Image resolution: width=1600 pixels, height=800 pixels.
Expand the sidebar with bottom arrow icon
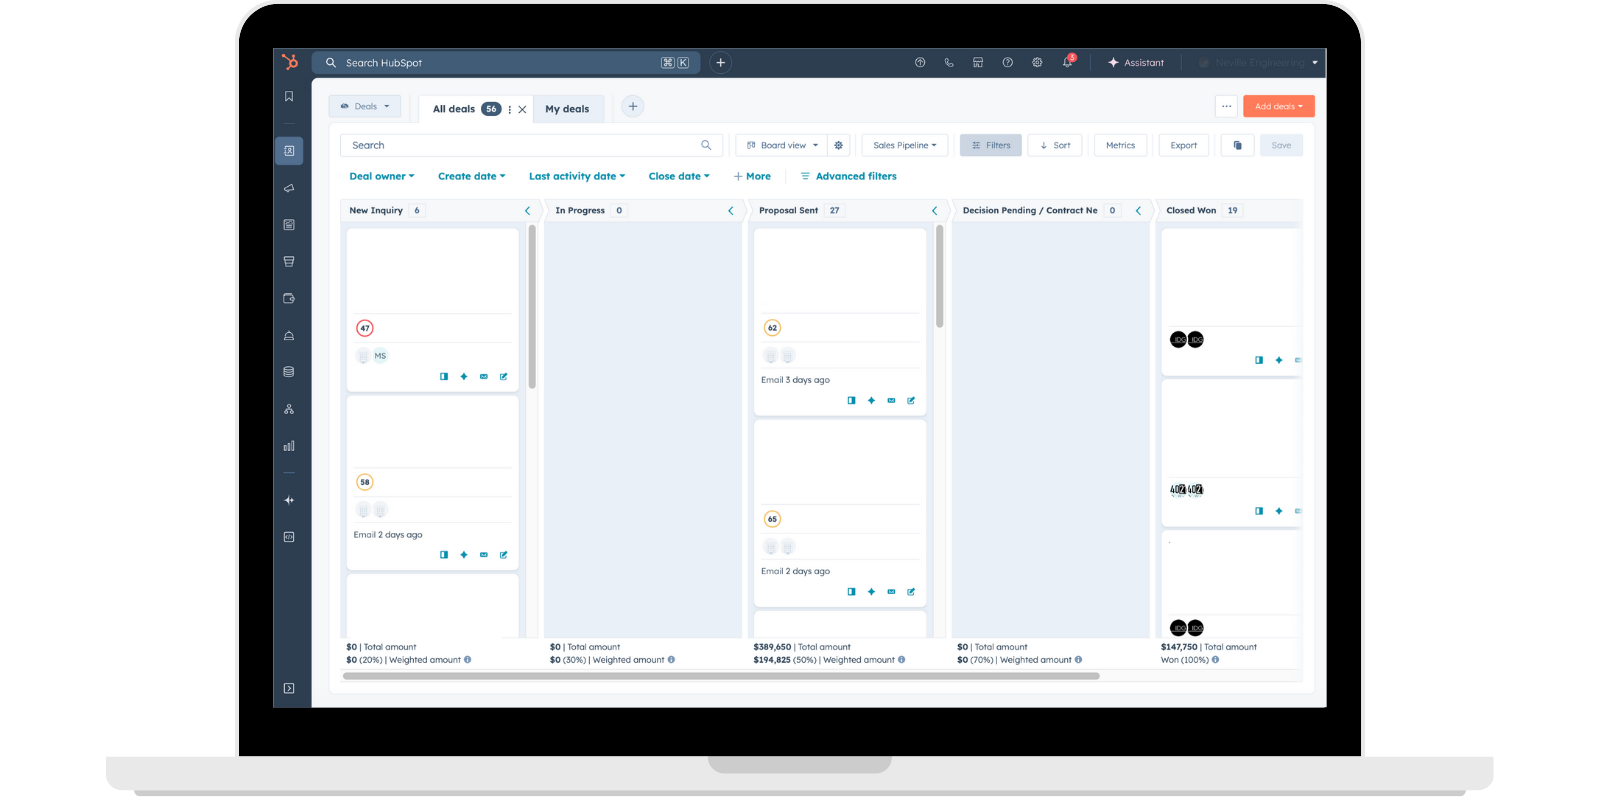point(289,688)
